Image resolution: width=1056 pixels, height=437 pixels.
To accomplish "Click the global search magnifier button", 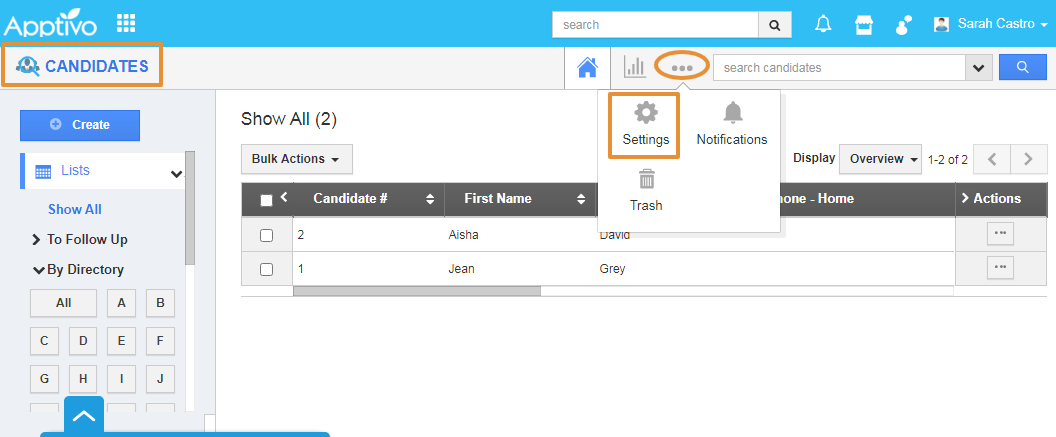I will tap(774, 25).
